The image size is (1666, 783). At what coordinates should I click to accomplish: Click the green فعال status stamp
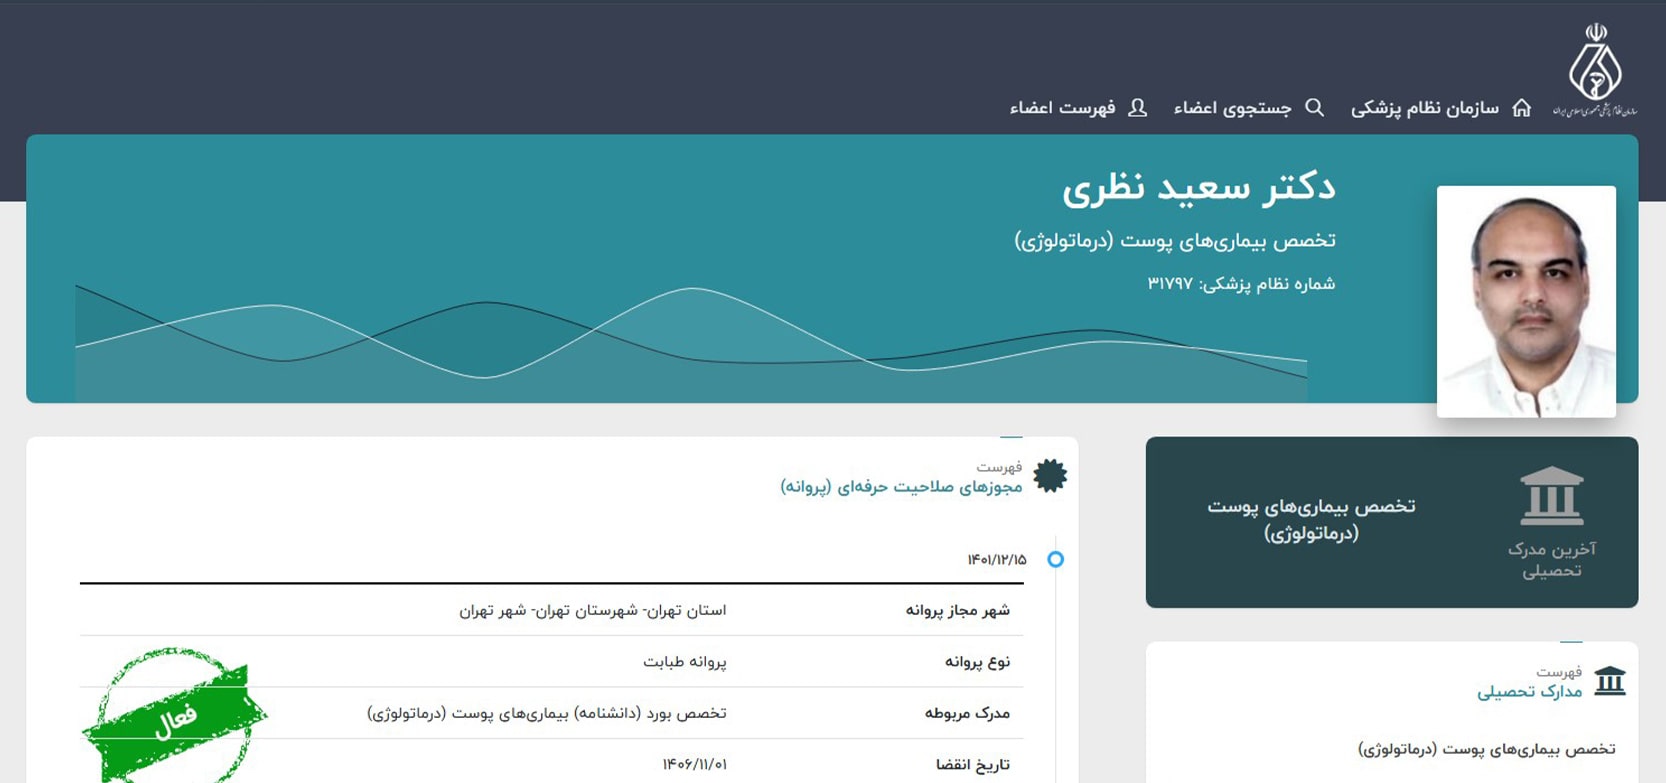click(174, 715)
